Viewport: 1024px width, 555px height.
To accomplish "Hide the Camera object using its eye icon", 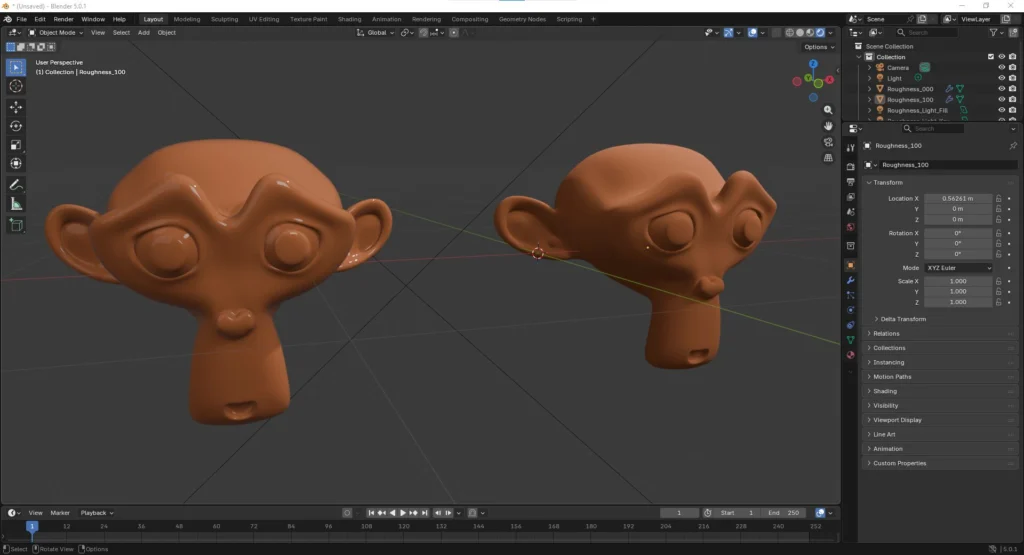I will [x=1001, y=67].
